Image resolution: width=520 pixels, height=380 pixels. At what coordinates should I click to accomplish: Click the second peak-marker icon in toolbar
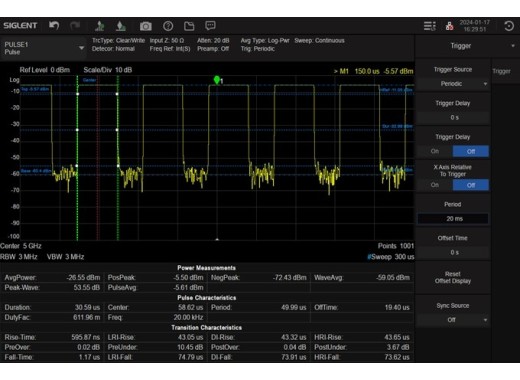tap(121, 26)
